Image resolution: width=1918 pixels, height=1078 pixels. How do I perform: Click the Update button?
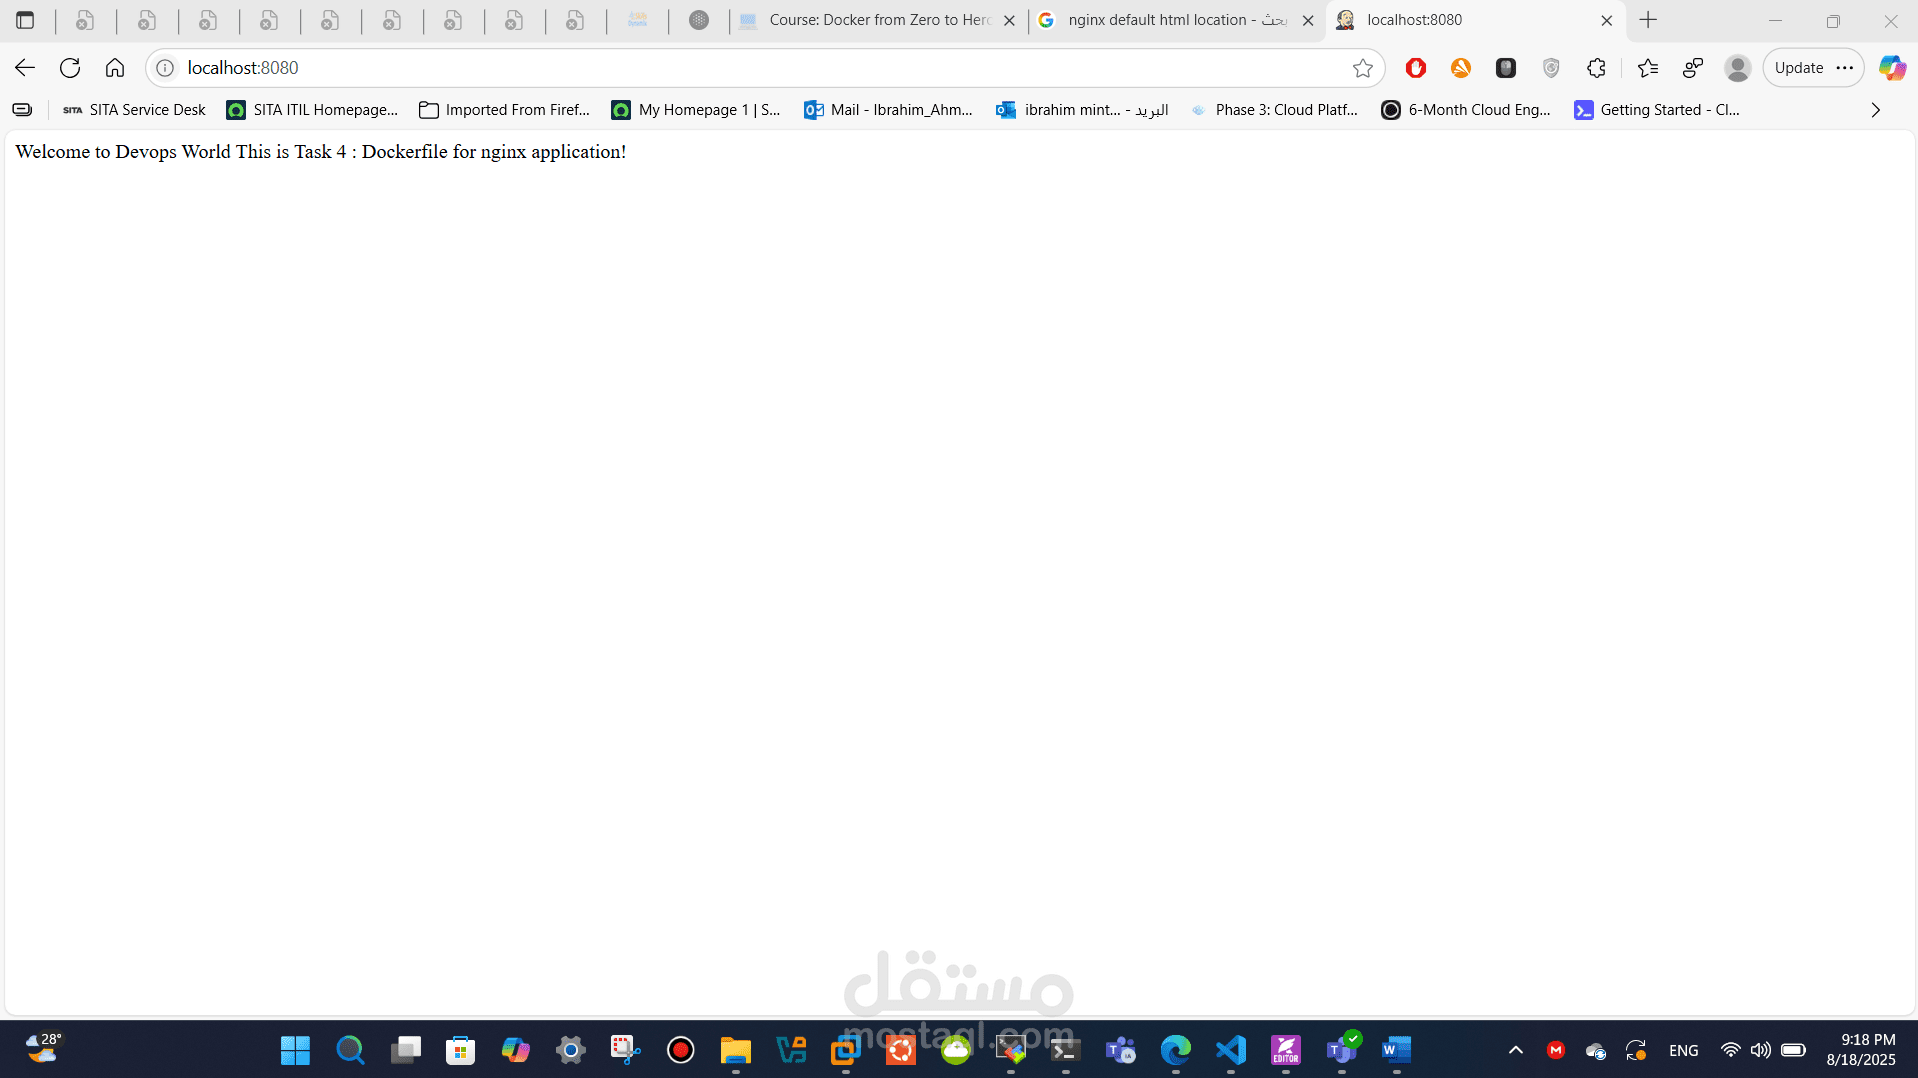tap(1799, 68)
